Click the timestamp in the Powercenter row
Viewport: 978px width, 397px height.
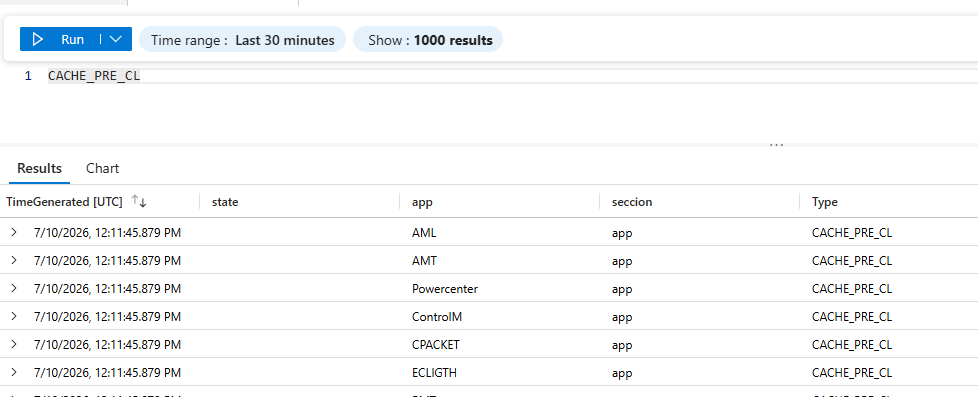107,289
